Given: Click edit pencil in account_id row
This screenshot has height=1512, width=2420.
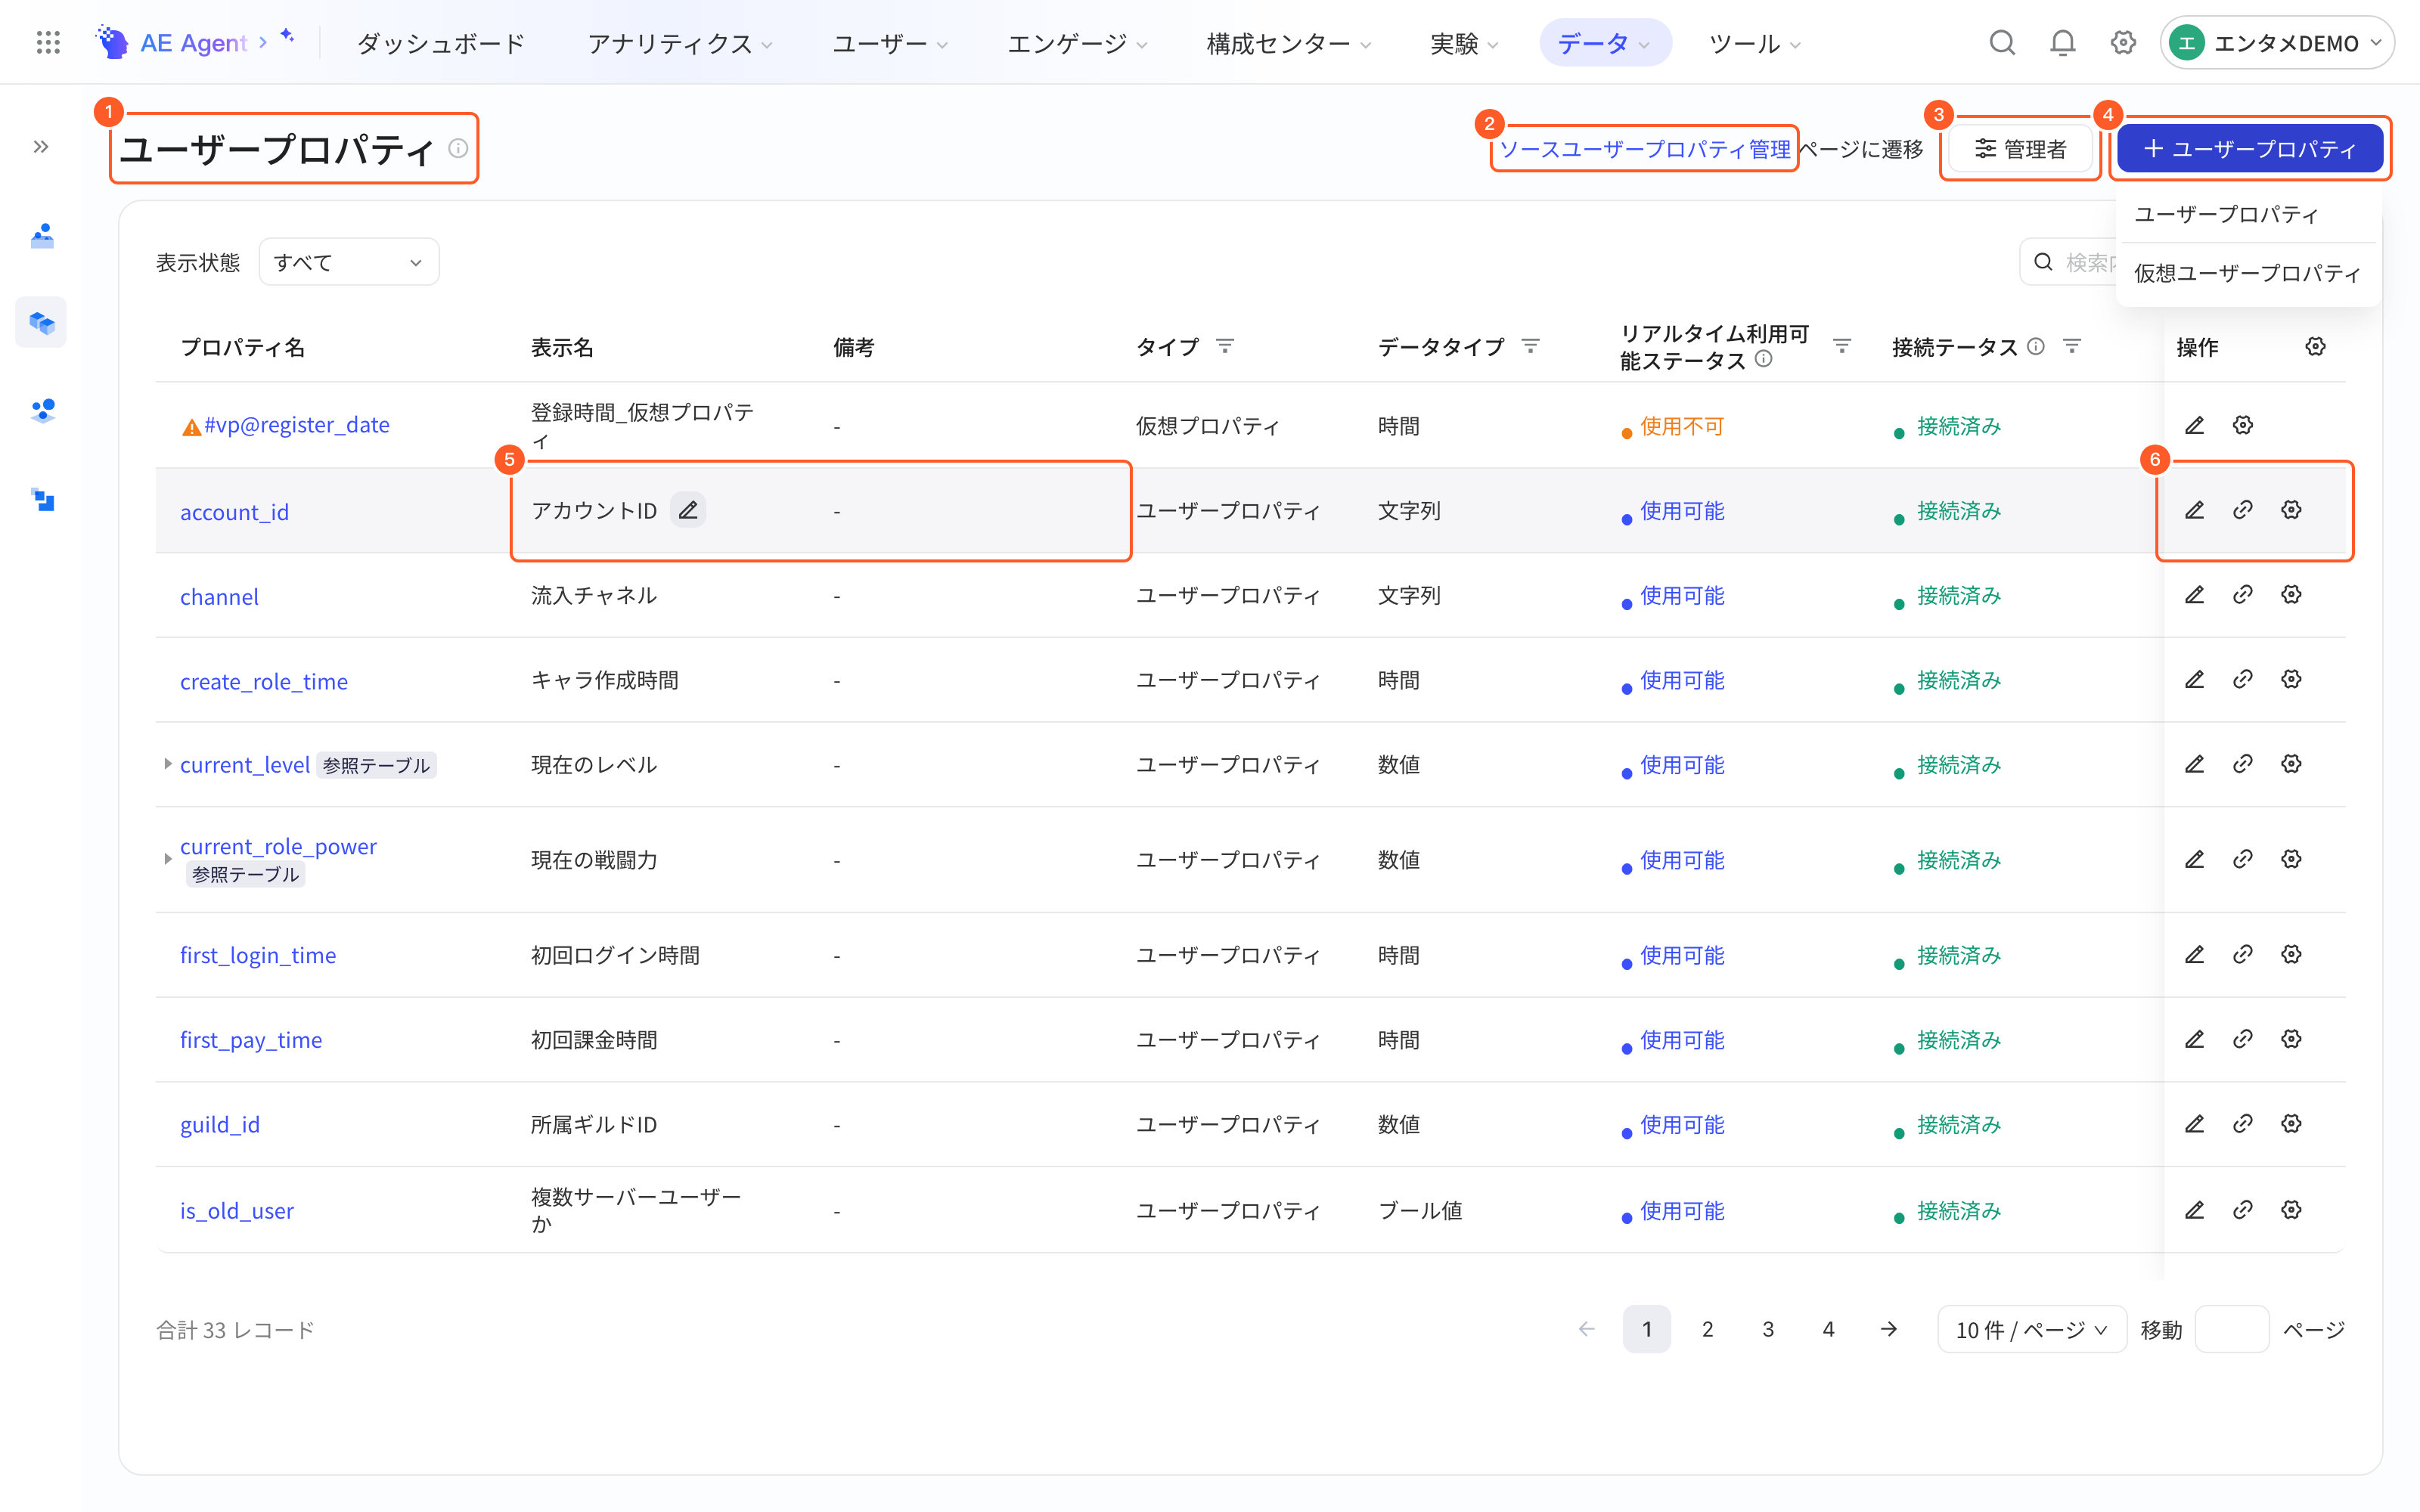Looking at the screenshot, I should (x=2194, y=510).
